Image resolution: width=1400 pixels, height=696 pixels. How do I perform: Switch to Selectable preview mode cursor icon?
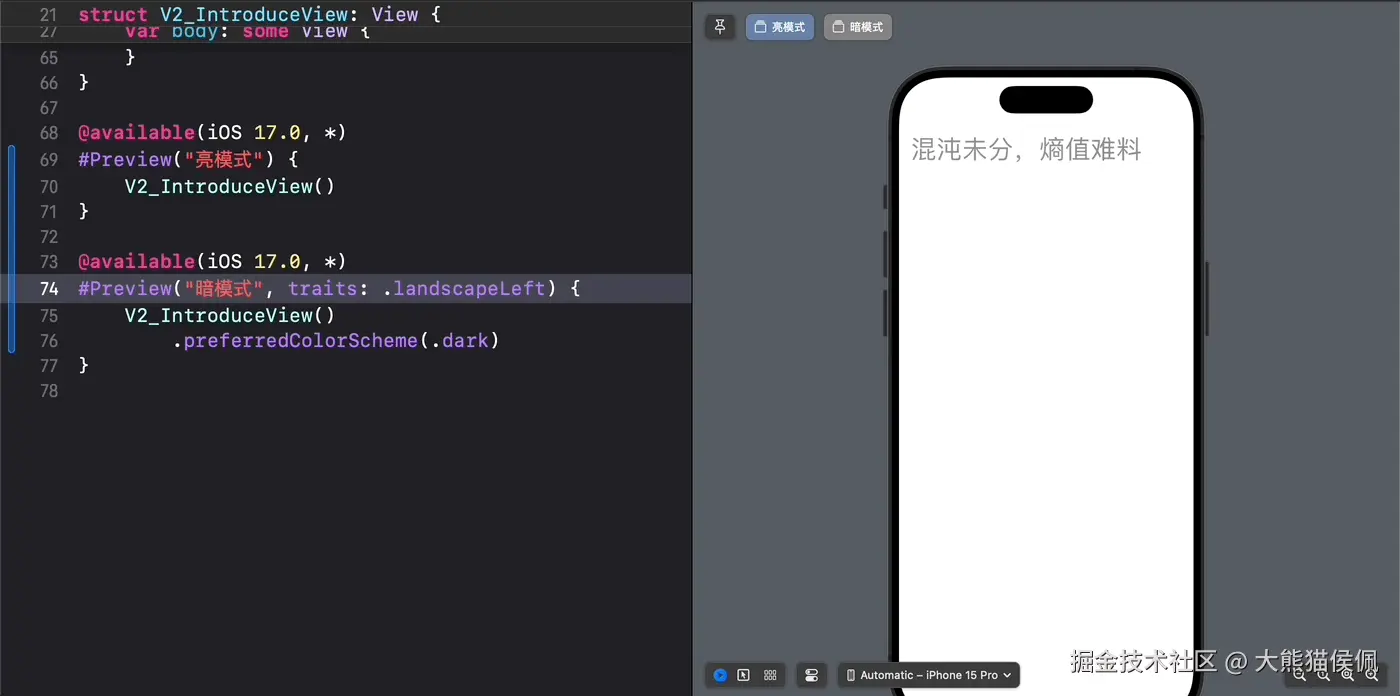click(x=745, y=675)
